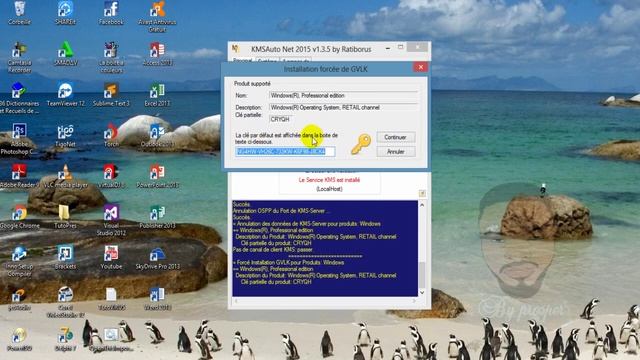Click log line 'Pas de canal de client KMS: passer'
This screenshot has width=640, height=360.
273,249
